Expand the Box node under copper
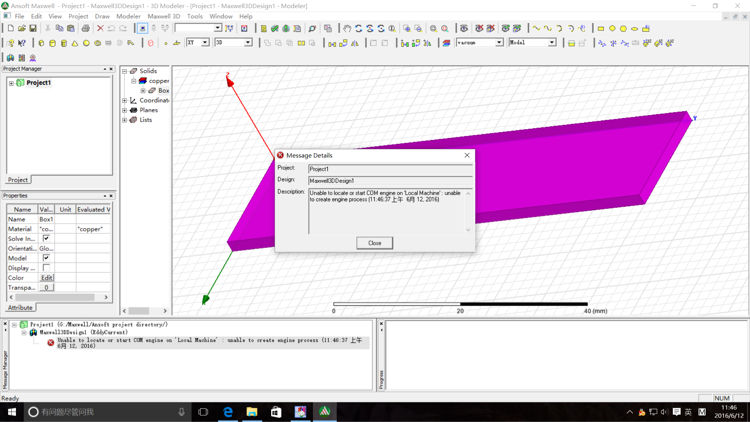The width and height of the screenshot is (750, 422). tap(143, 90)
